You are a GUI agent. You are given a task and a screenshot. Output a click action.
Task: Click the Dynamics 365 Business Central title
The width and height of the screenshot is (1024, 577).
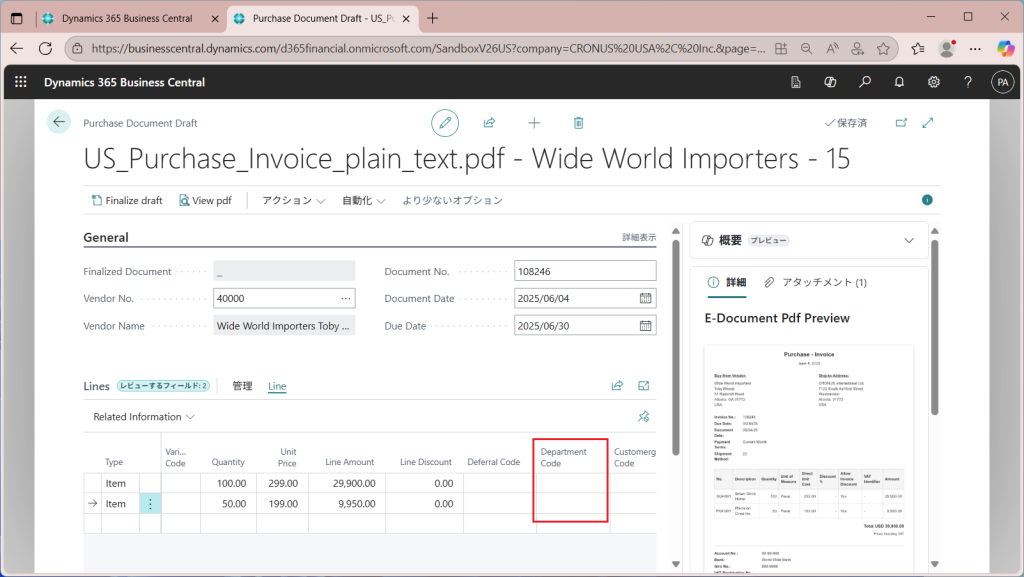point(124,82)
